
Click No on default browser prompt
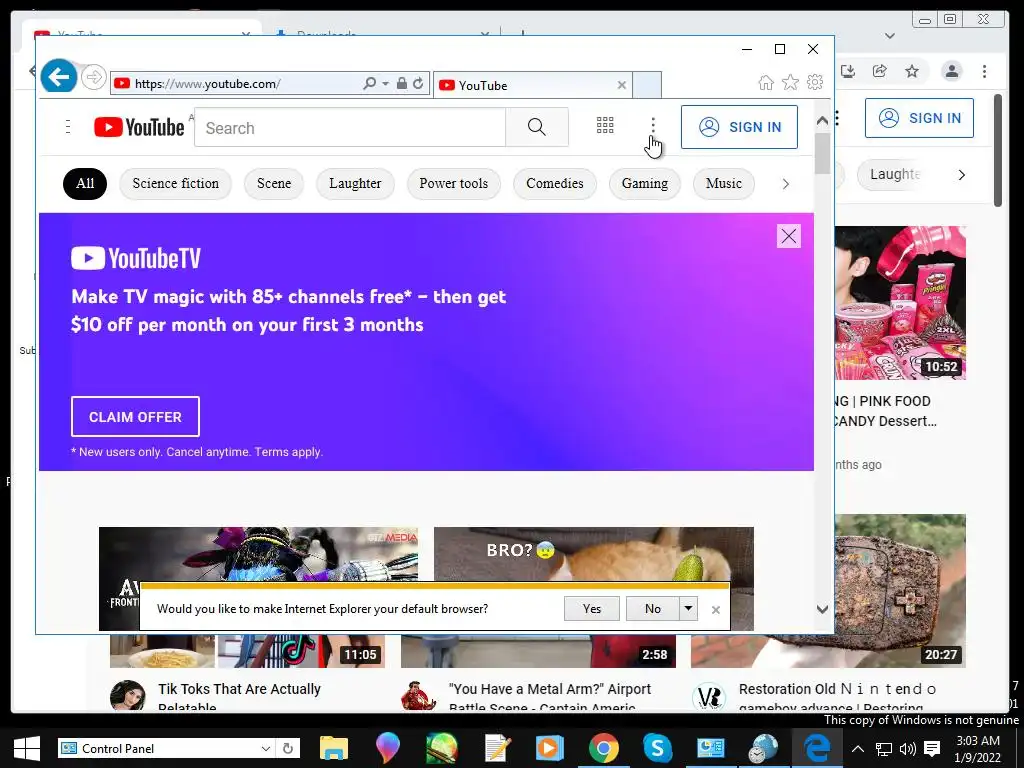(652, 609)
